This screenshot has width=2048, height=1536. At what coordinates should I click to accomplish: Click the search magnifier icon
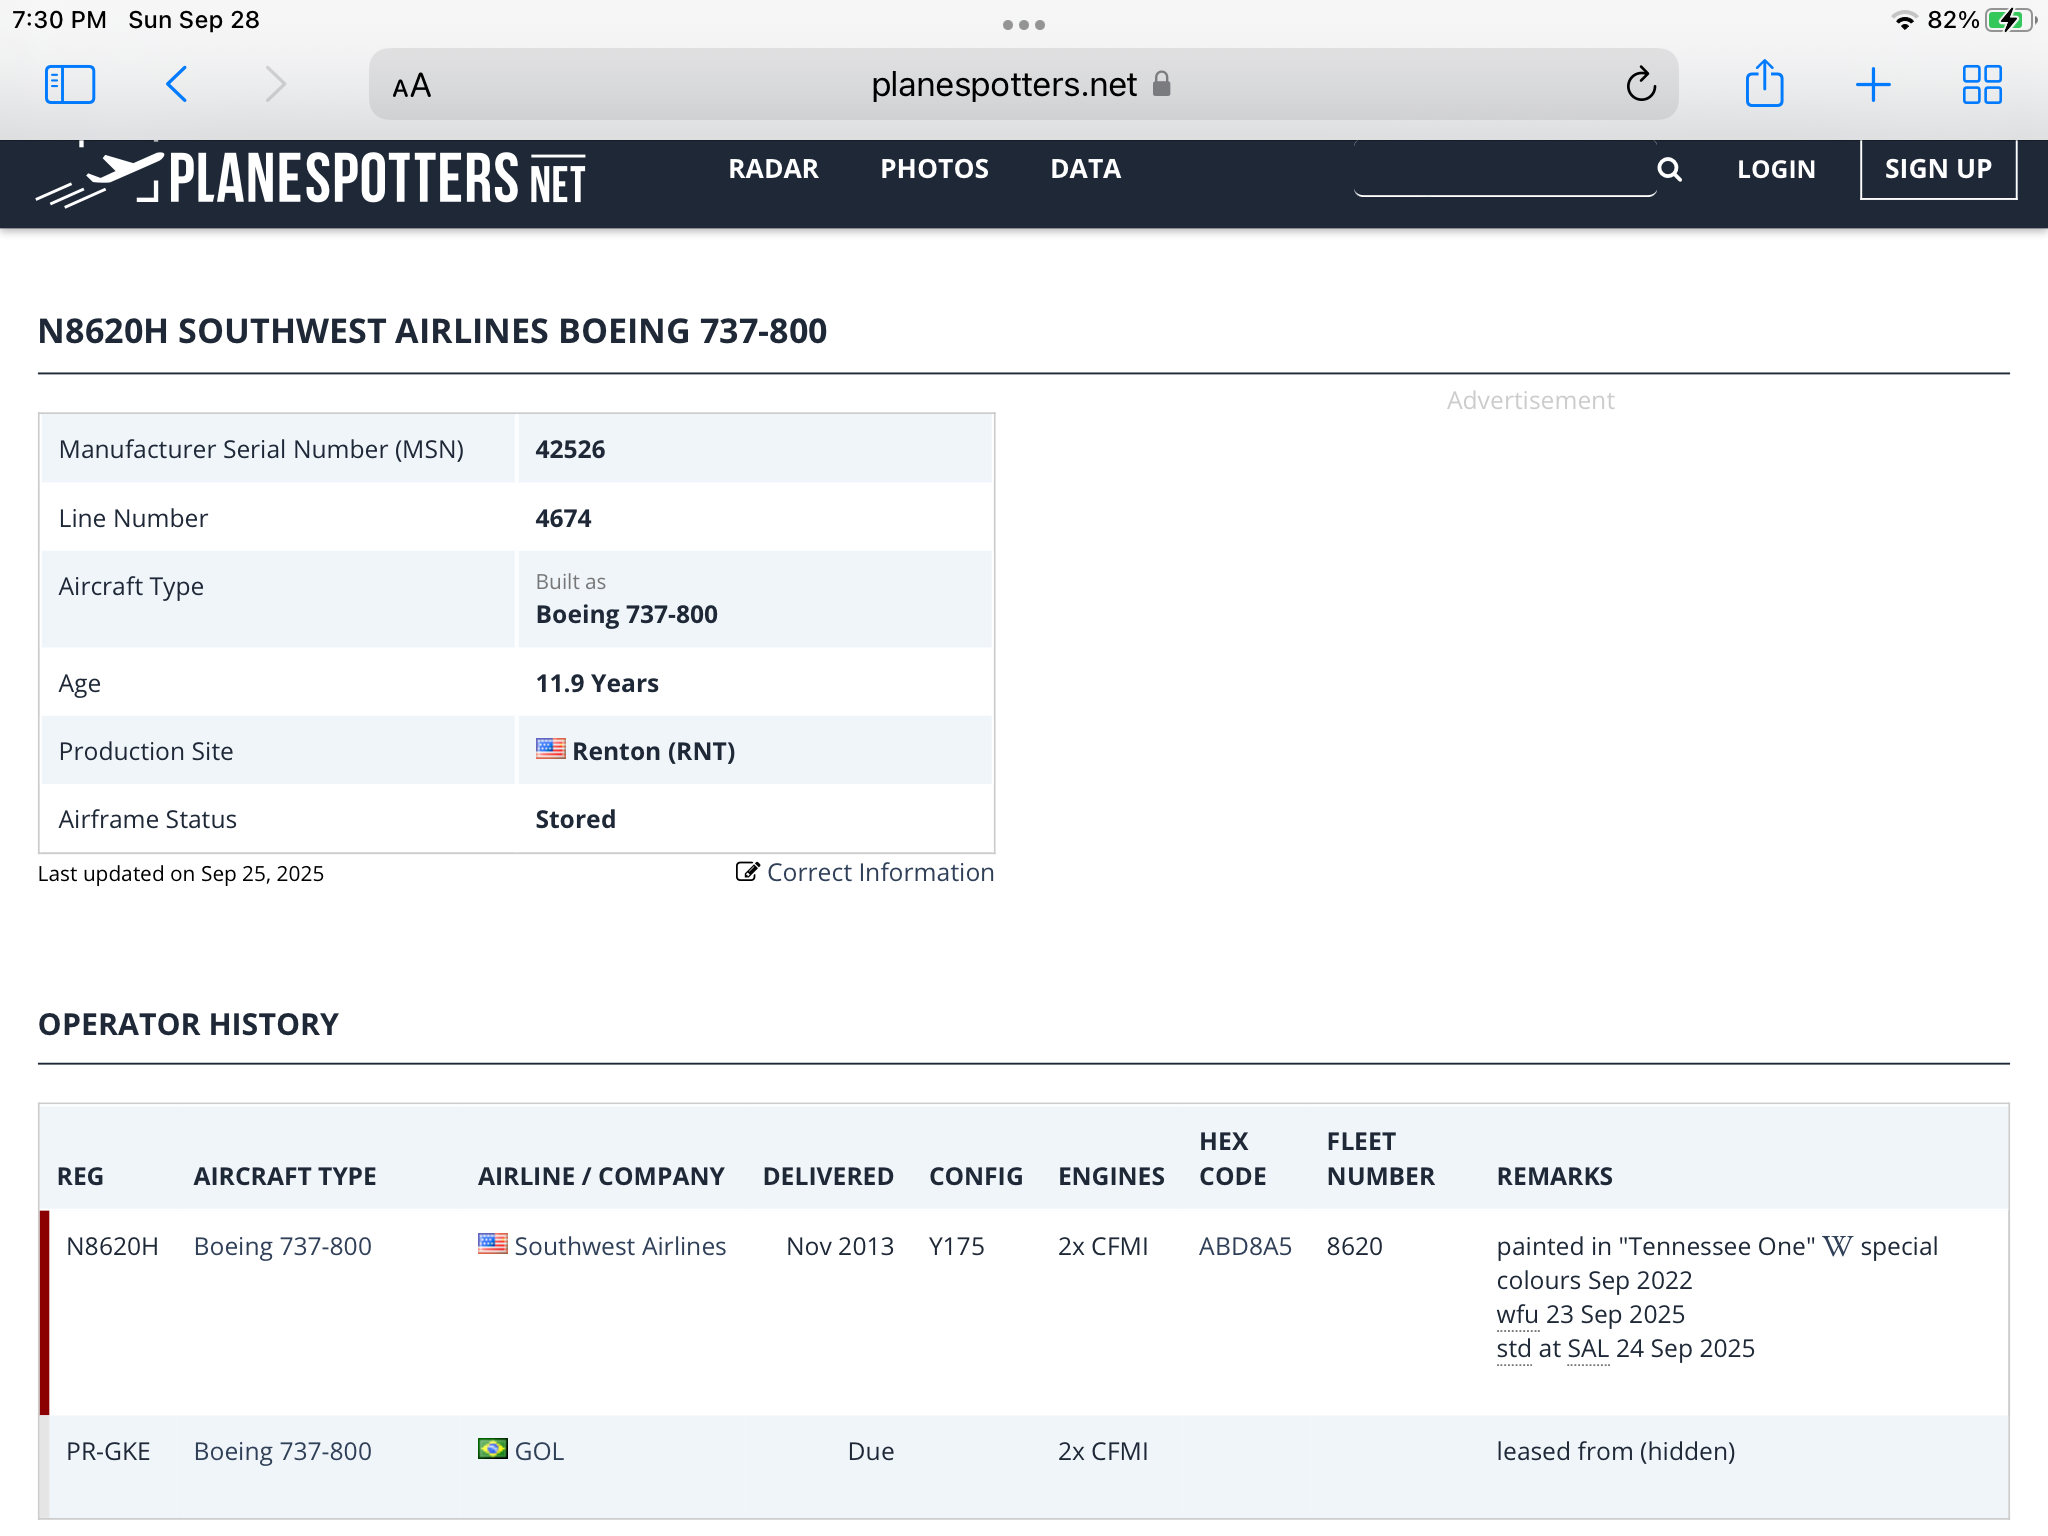(1669, 169)
